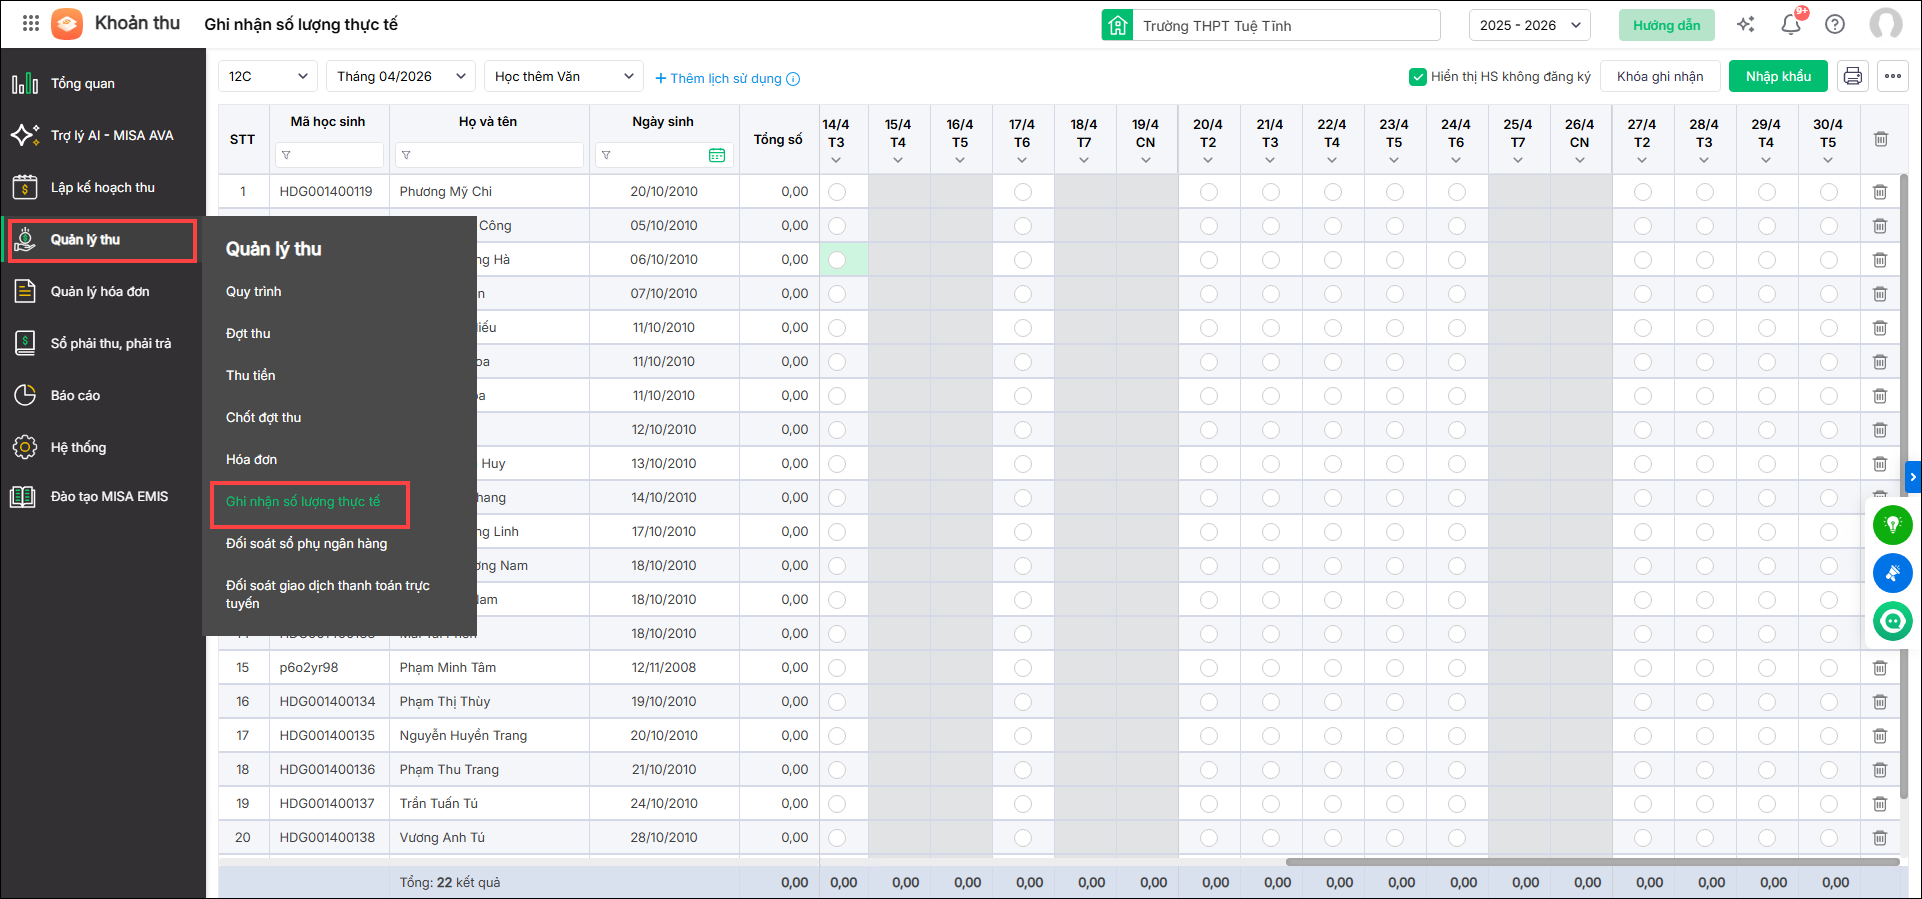This screenshot has width=1922, height=899.
Task: Select 14/4 circle for Phương Mỹ Chi
Action: tap(837, 192)
